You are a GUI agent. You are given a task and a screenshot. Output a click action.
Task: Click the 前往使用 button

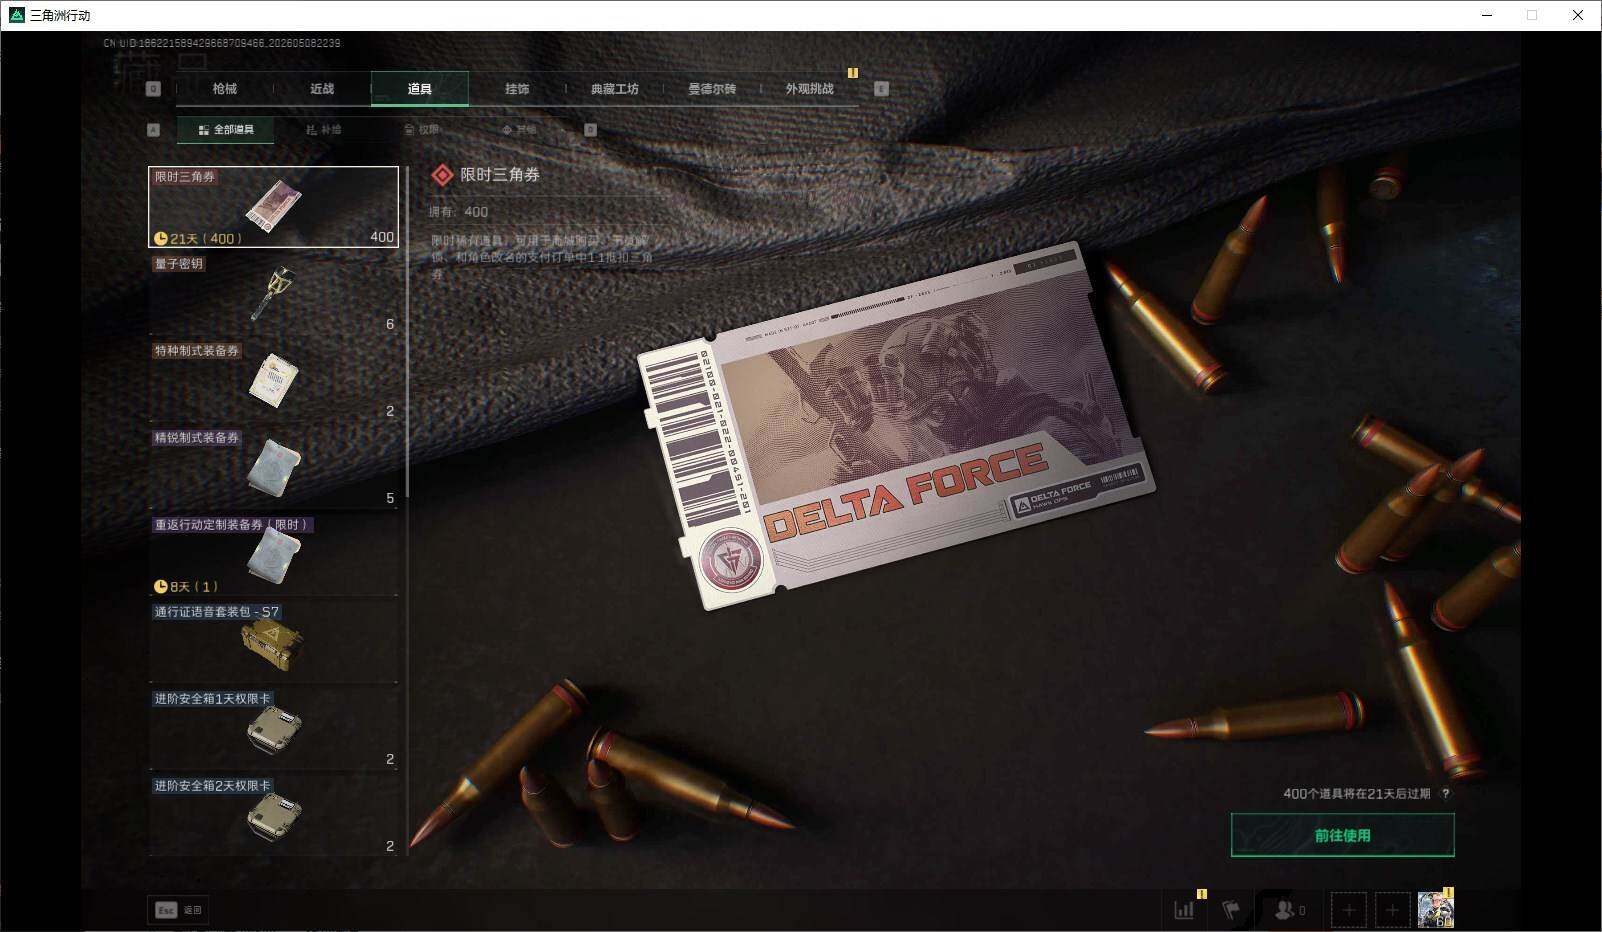(x=1342, y=835)
